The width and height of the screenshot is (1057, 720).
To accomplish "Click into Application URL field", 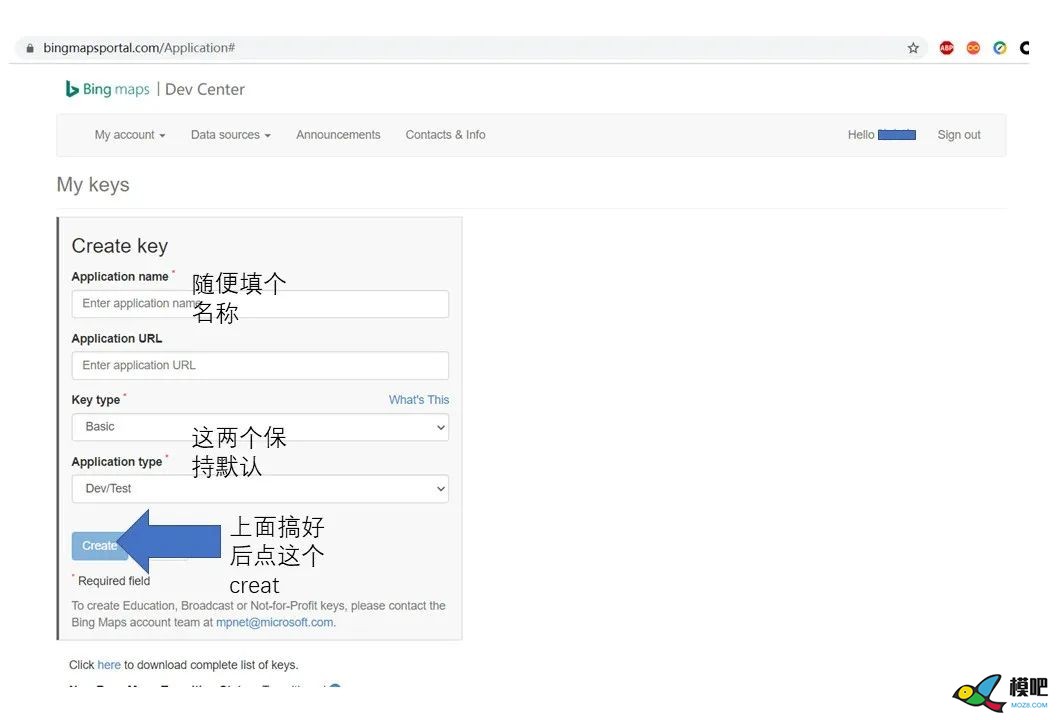I will point(260,365).
